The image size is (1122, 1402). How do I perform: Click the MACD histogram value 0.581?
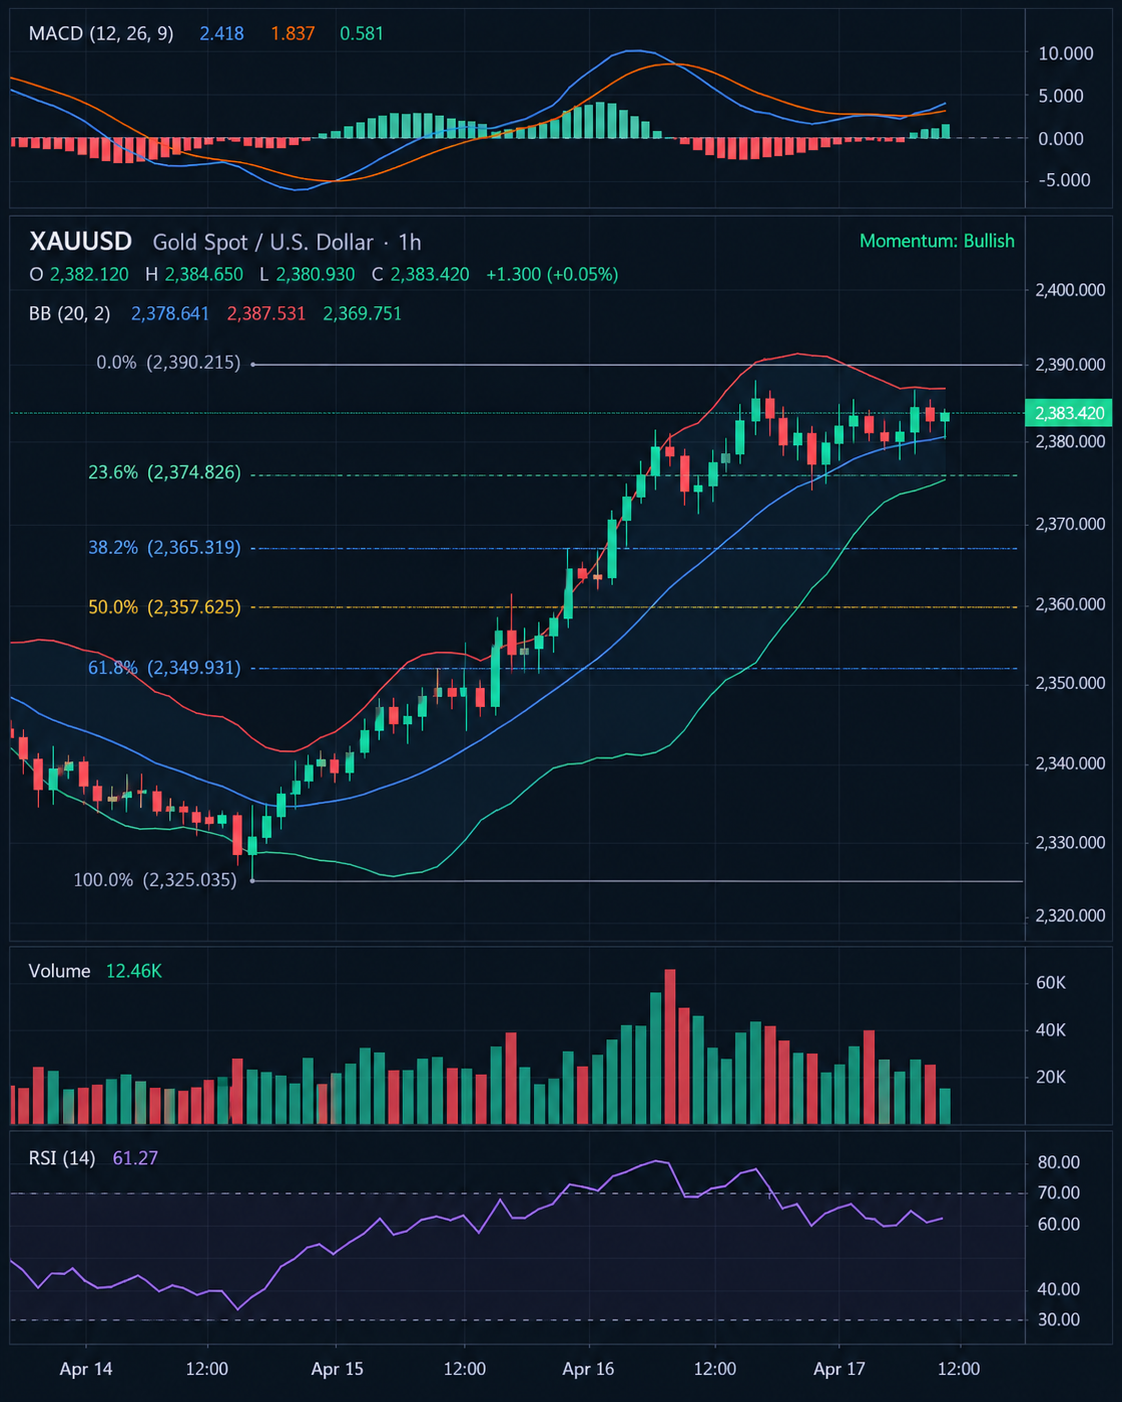coord(361,33)
